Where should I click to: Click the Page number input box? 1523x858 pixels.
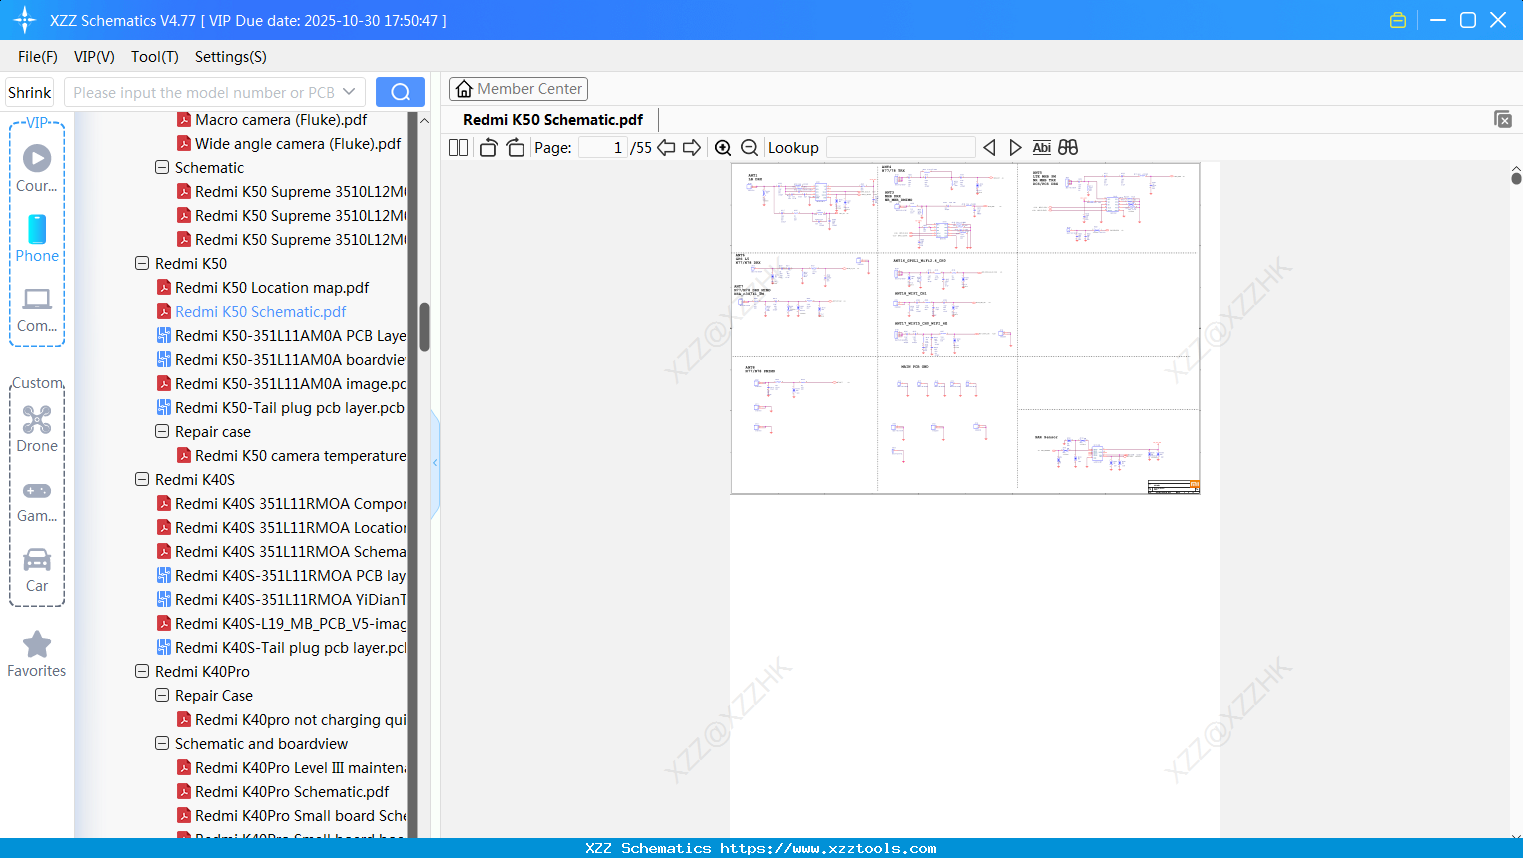[602, 148]
